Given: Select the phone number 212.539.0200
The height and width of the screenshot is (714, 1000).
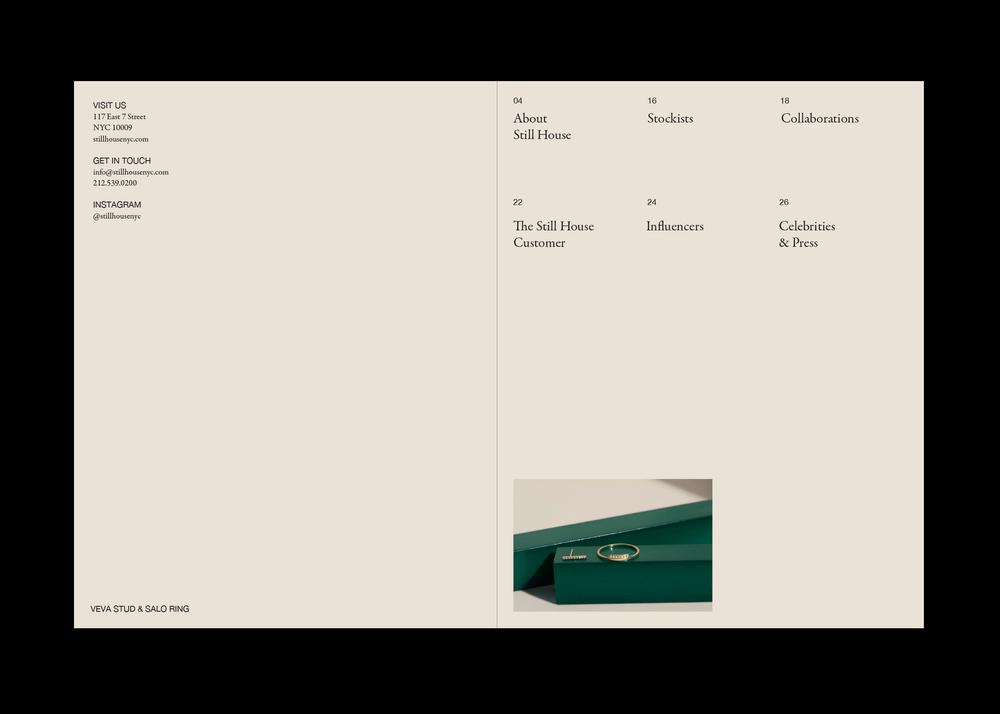Looking at the screenshot, I should pos(115,183).
